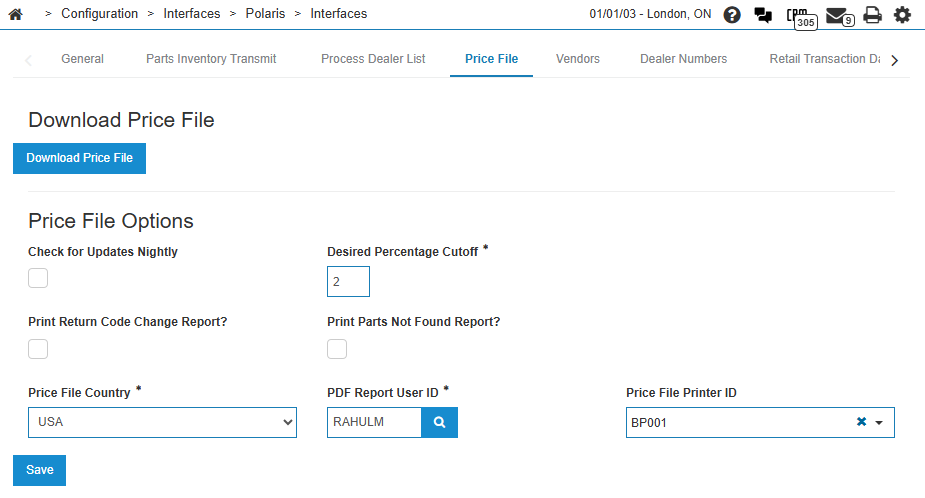
Task: Toggle Print Return Code Change Report checkbox
Action: point(38,349)
